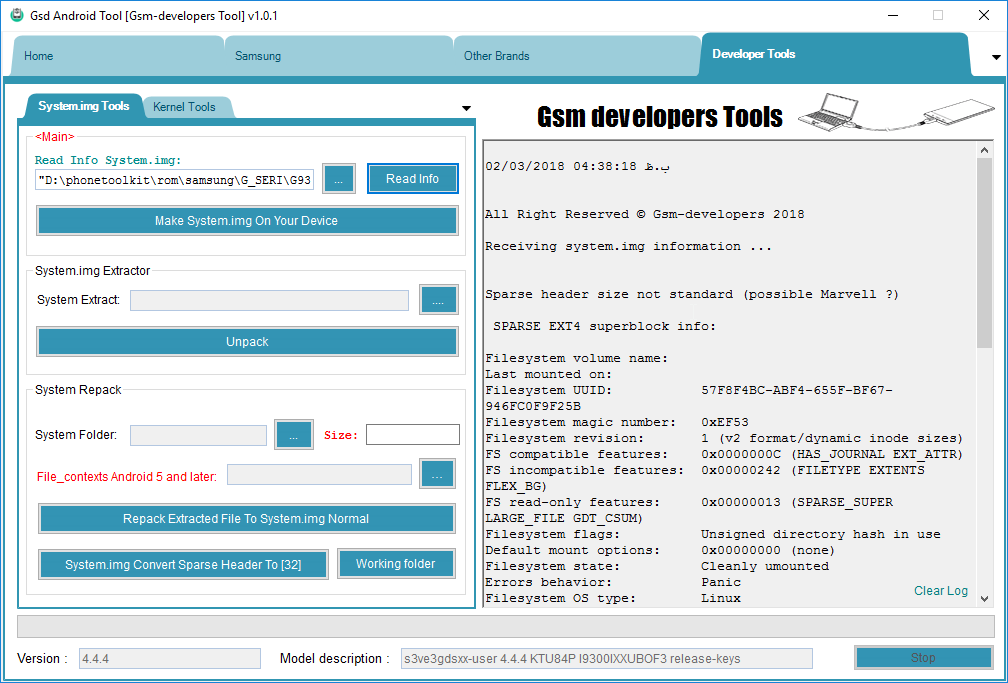Click the File_contexts path field
1008x683 pixels.
pyautogui.click(x=320, y=475)
